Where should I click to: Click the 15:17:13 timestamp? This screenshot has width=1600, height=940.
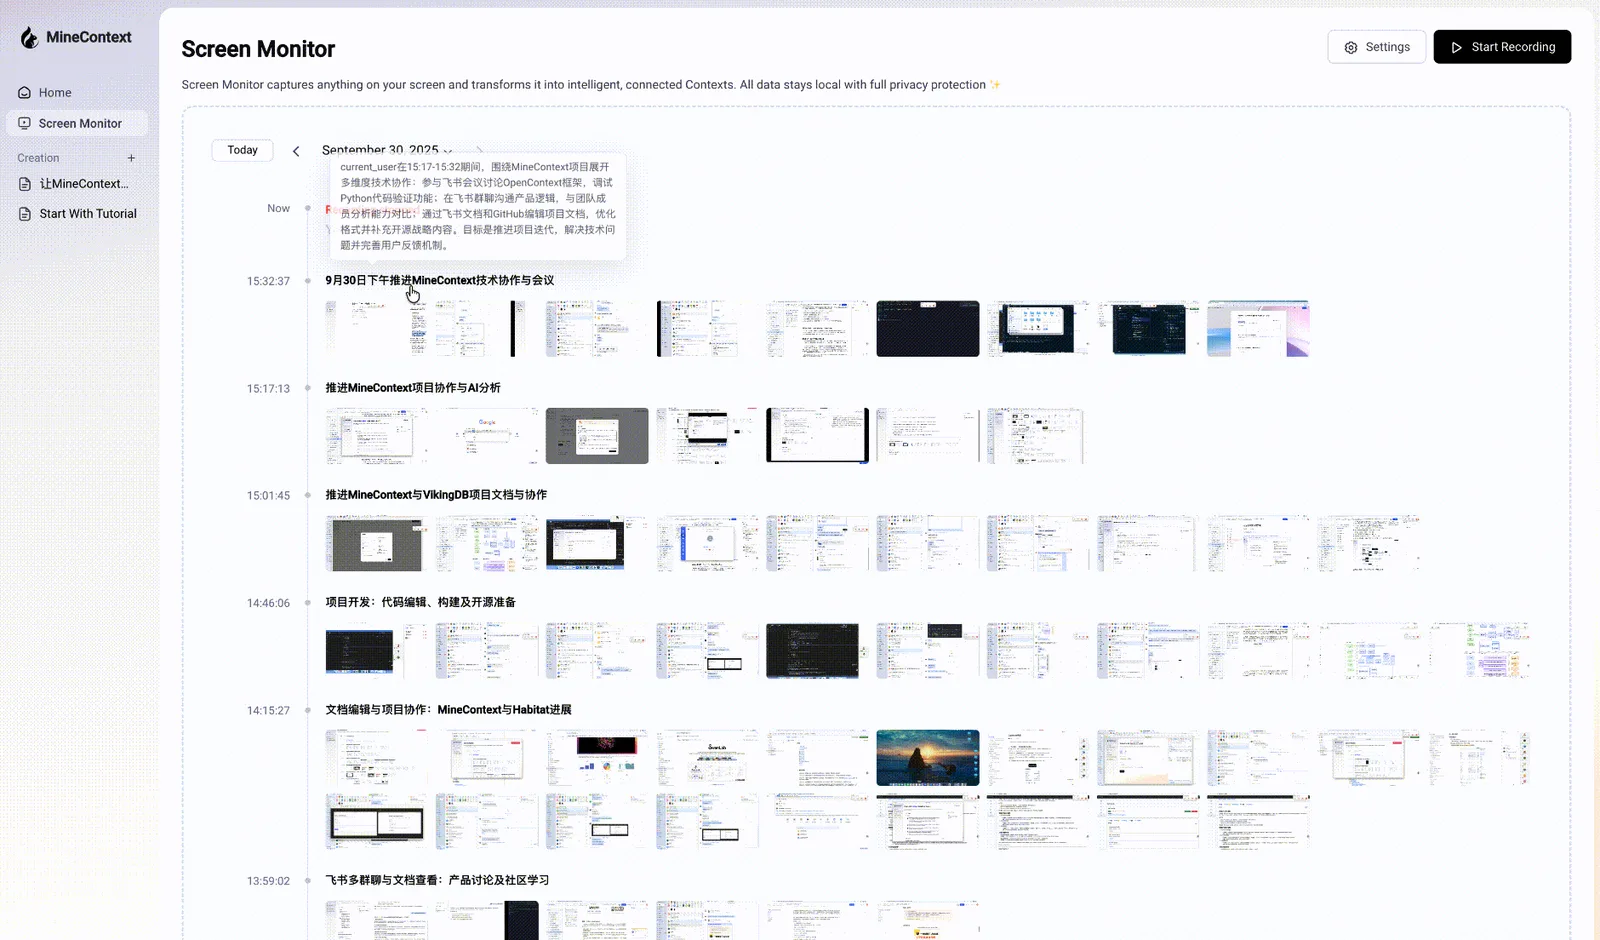tap(268, 389)
